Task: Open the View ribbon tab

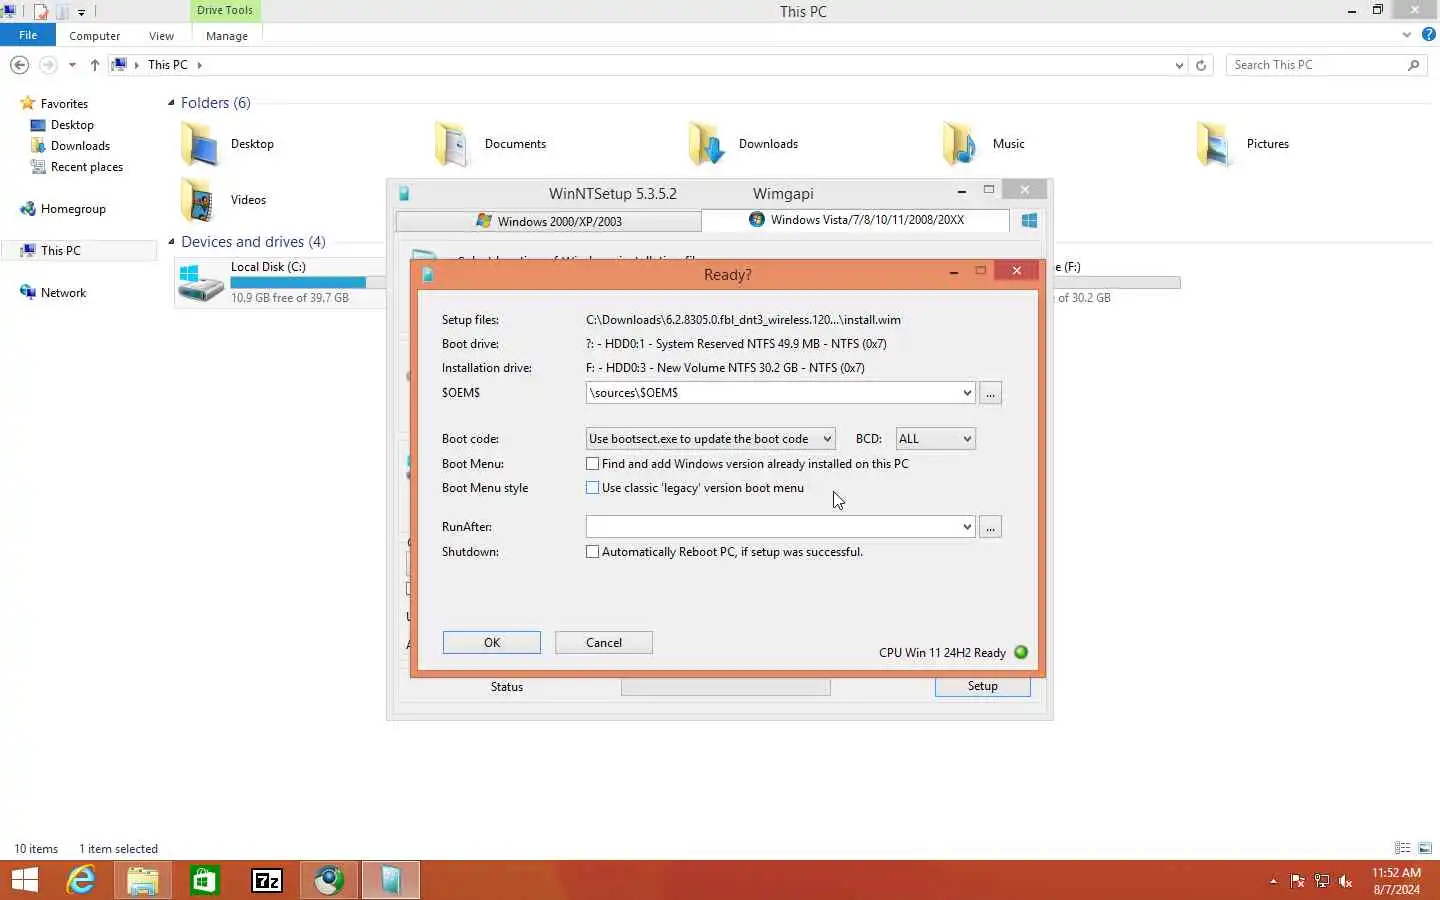Action: click(161, 36)
